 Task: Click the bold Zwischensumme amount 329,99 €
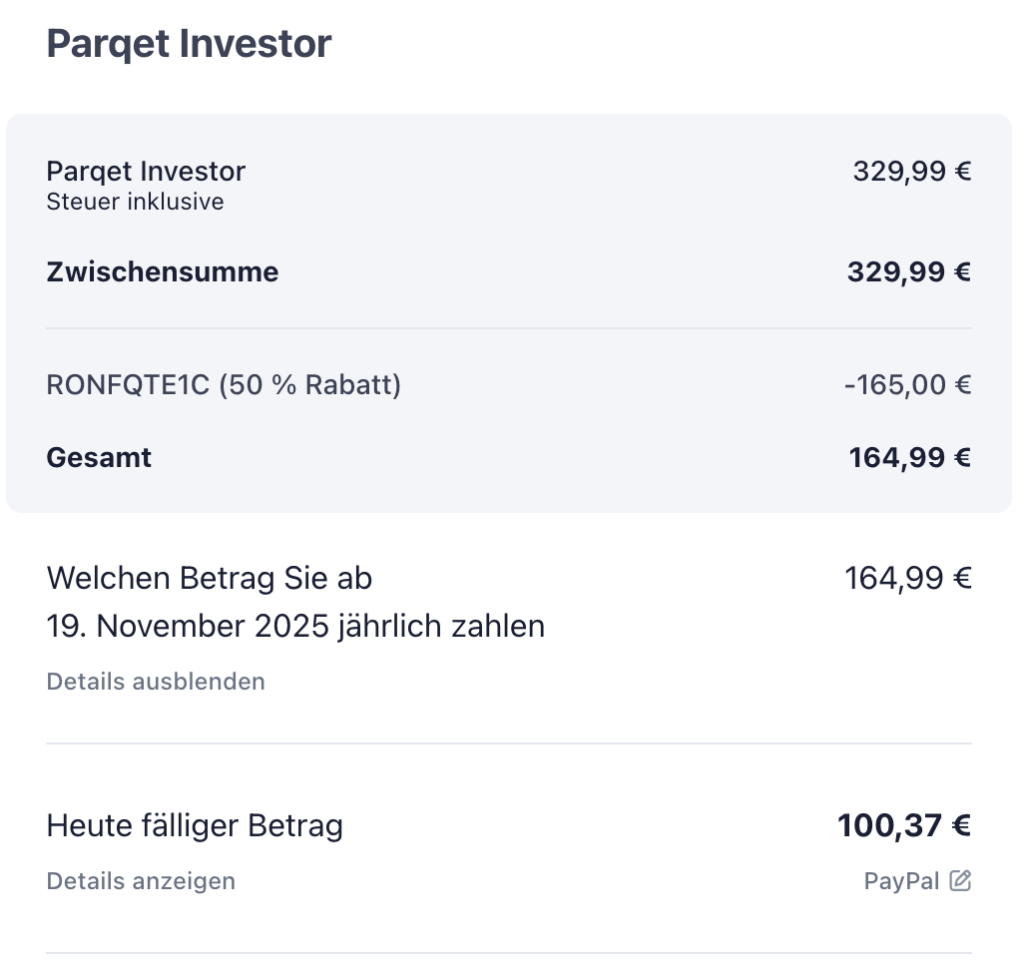909,272
